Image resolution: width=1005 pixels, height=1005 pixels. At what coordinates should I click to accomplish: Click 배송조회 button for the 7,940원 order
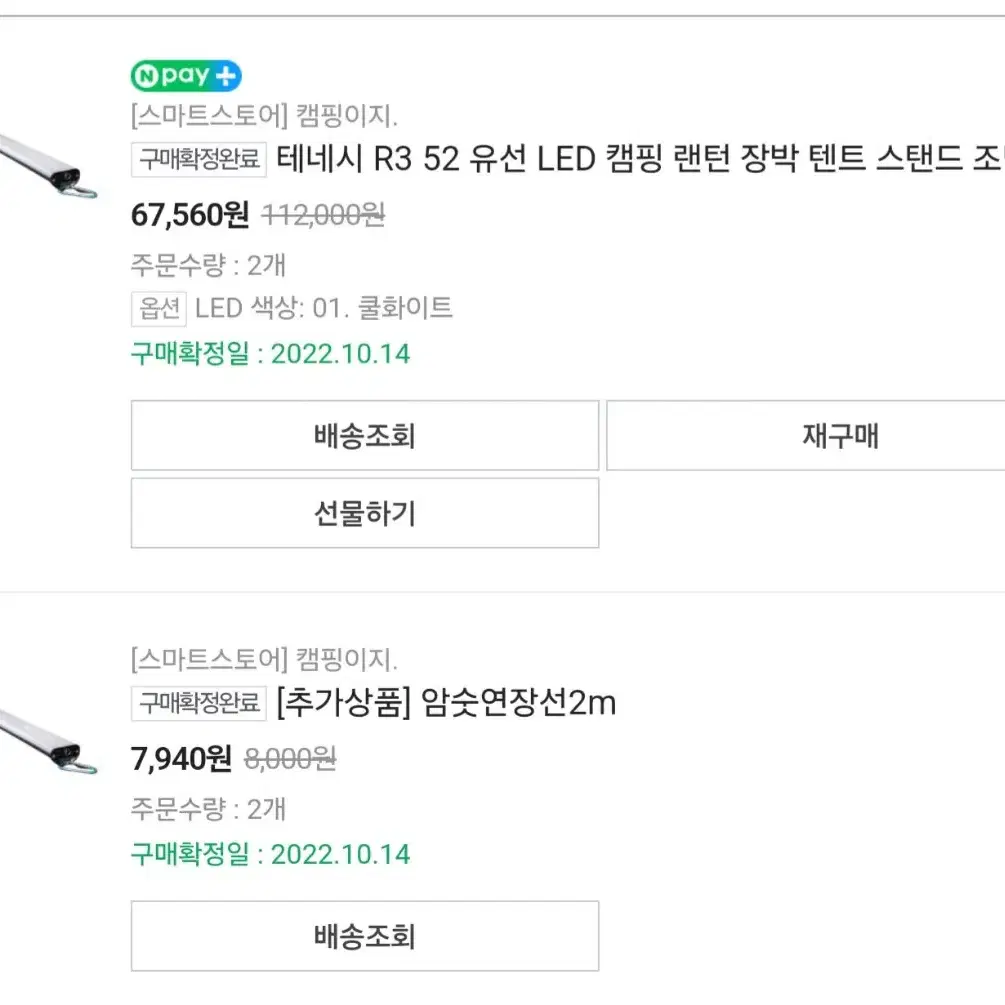point(365,936)
